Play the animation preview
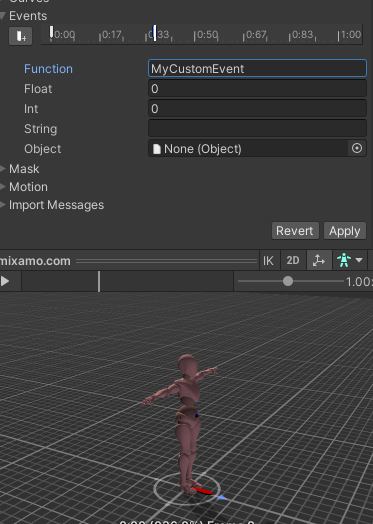 pos(5,281)
